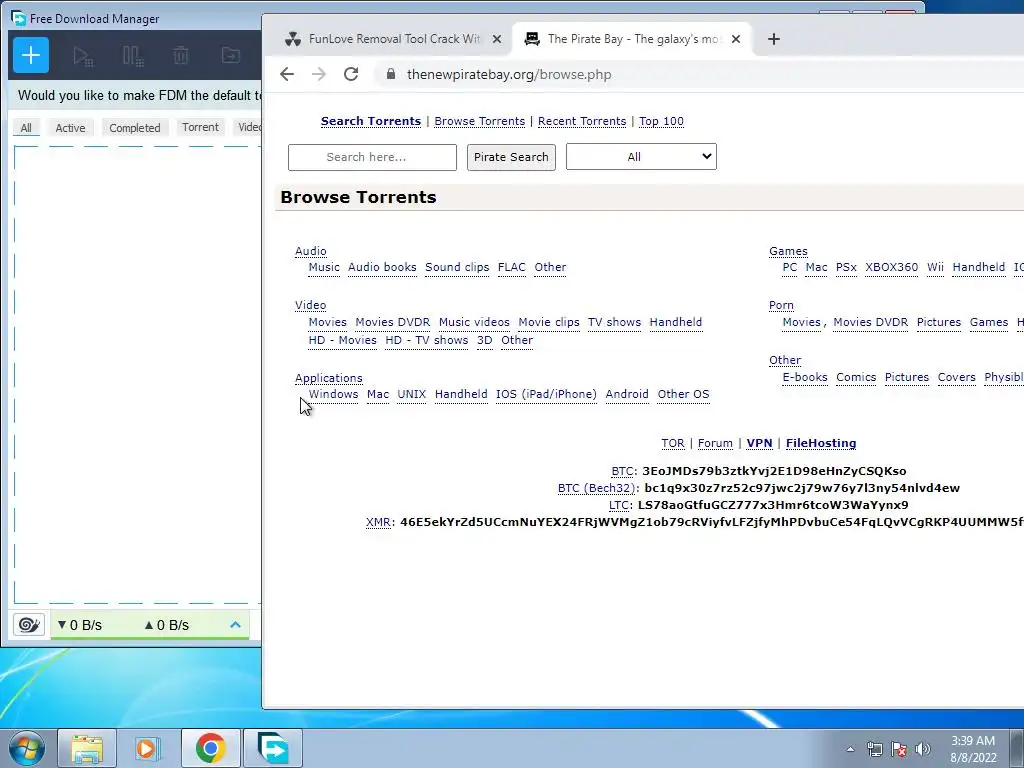Image resolution: width=1024 pixels, height=768 pixels.
Task: Open Windows Start menu
Action: 27,748
